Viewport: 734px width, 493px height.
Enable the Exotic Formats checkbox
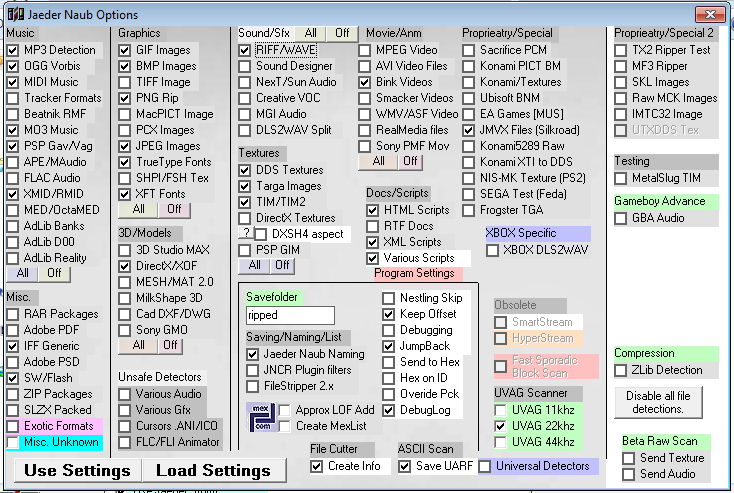click(x=12, y=426)
